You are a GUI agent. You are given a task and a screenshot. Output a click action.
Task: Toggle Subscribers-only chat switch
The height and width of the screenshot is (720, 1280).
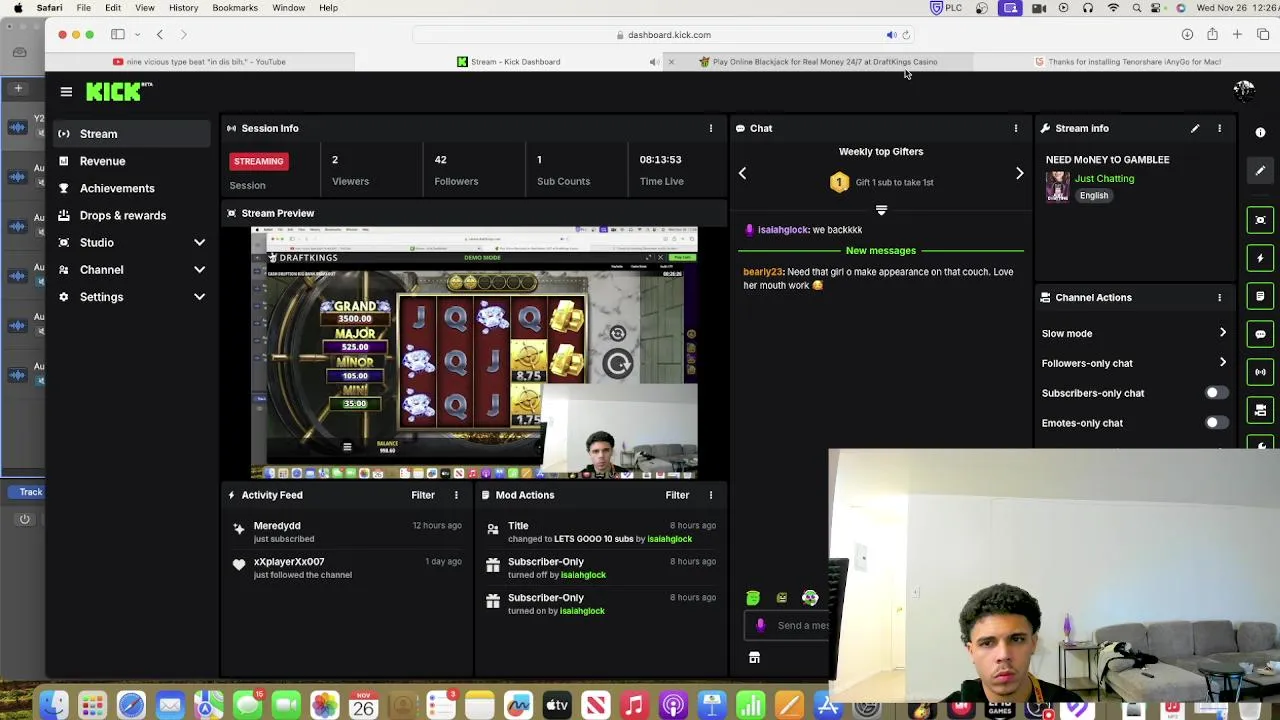pyautogui.click(x=1215, y=393)
